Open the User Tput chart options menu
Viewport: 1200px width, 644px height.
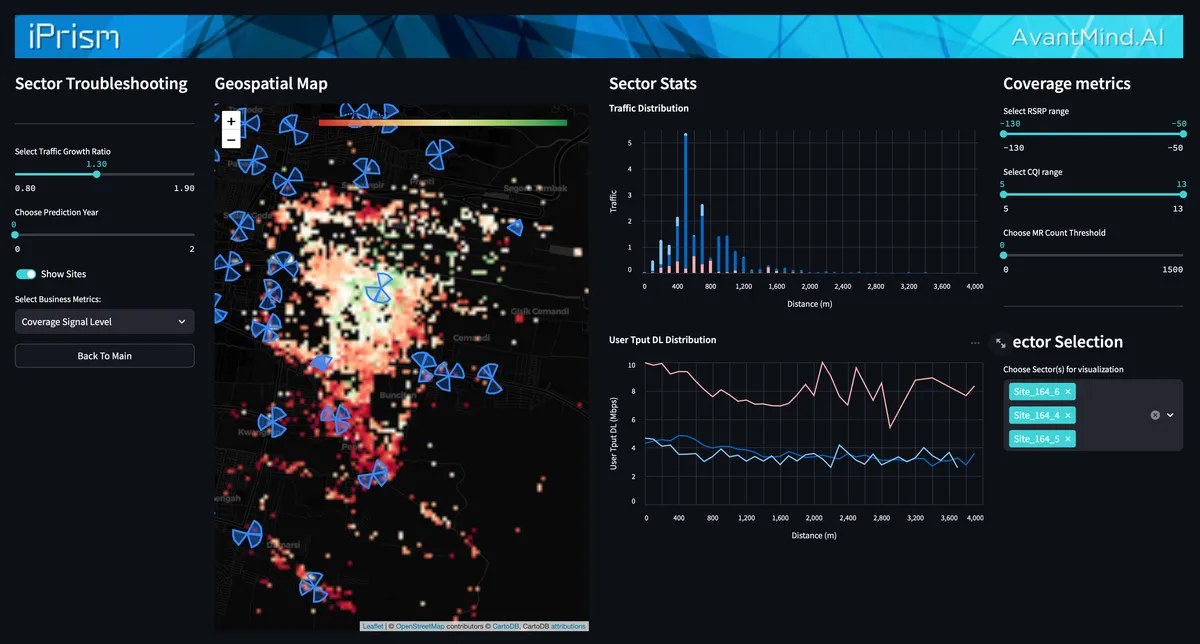pyautogui.click(x=975, y=341)
